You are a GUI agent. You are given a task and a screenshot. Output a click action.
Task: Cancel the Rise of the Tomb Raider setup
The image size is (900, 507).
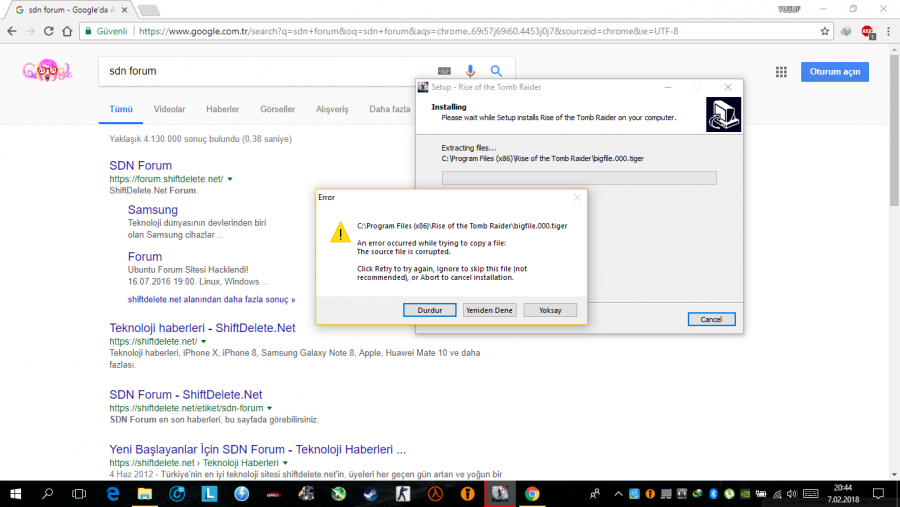tap(711, 319)
